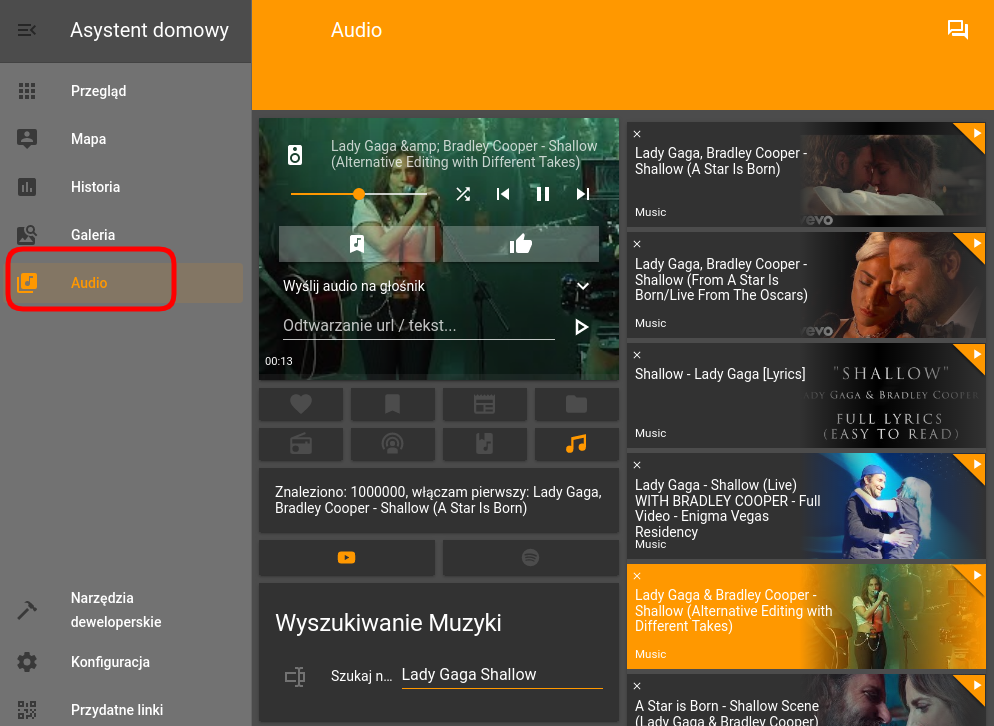Click the Asystent domowy title

pyautogui.click(x=150, y=30)
